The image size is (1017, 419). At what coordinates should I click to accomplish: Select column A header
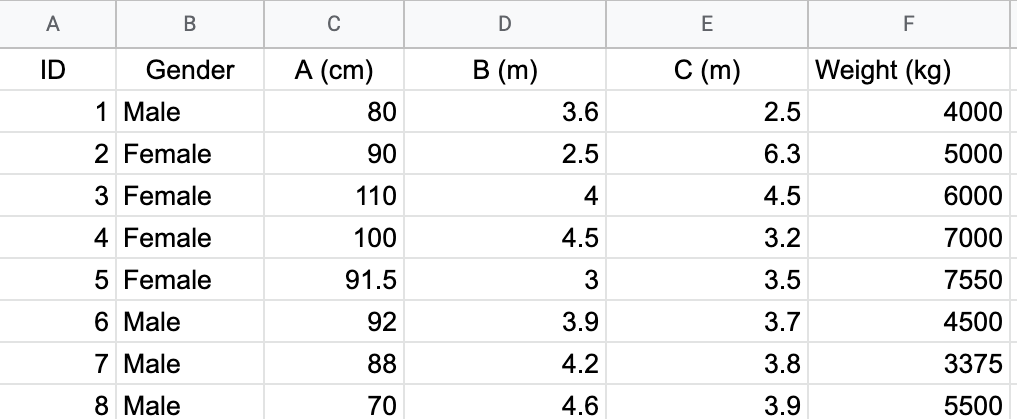(x=58, y=24)
